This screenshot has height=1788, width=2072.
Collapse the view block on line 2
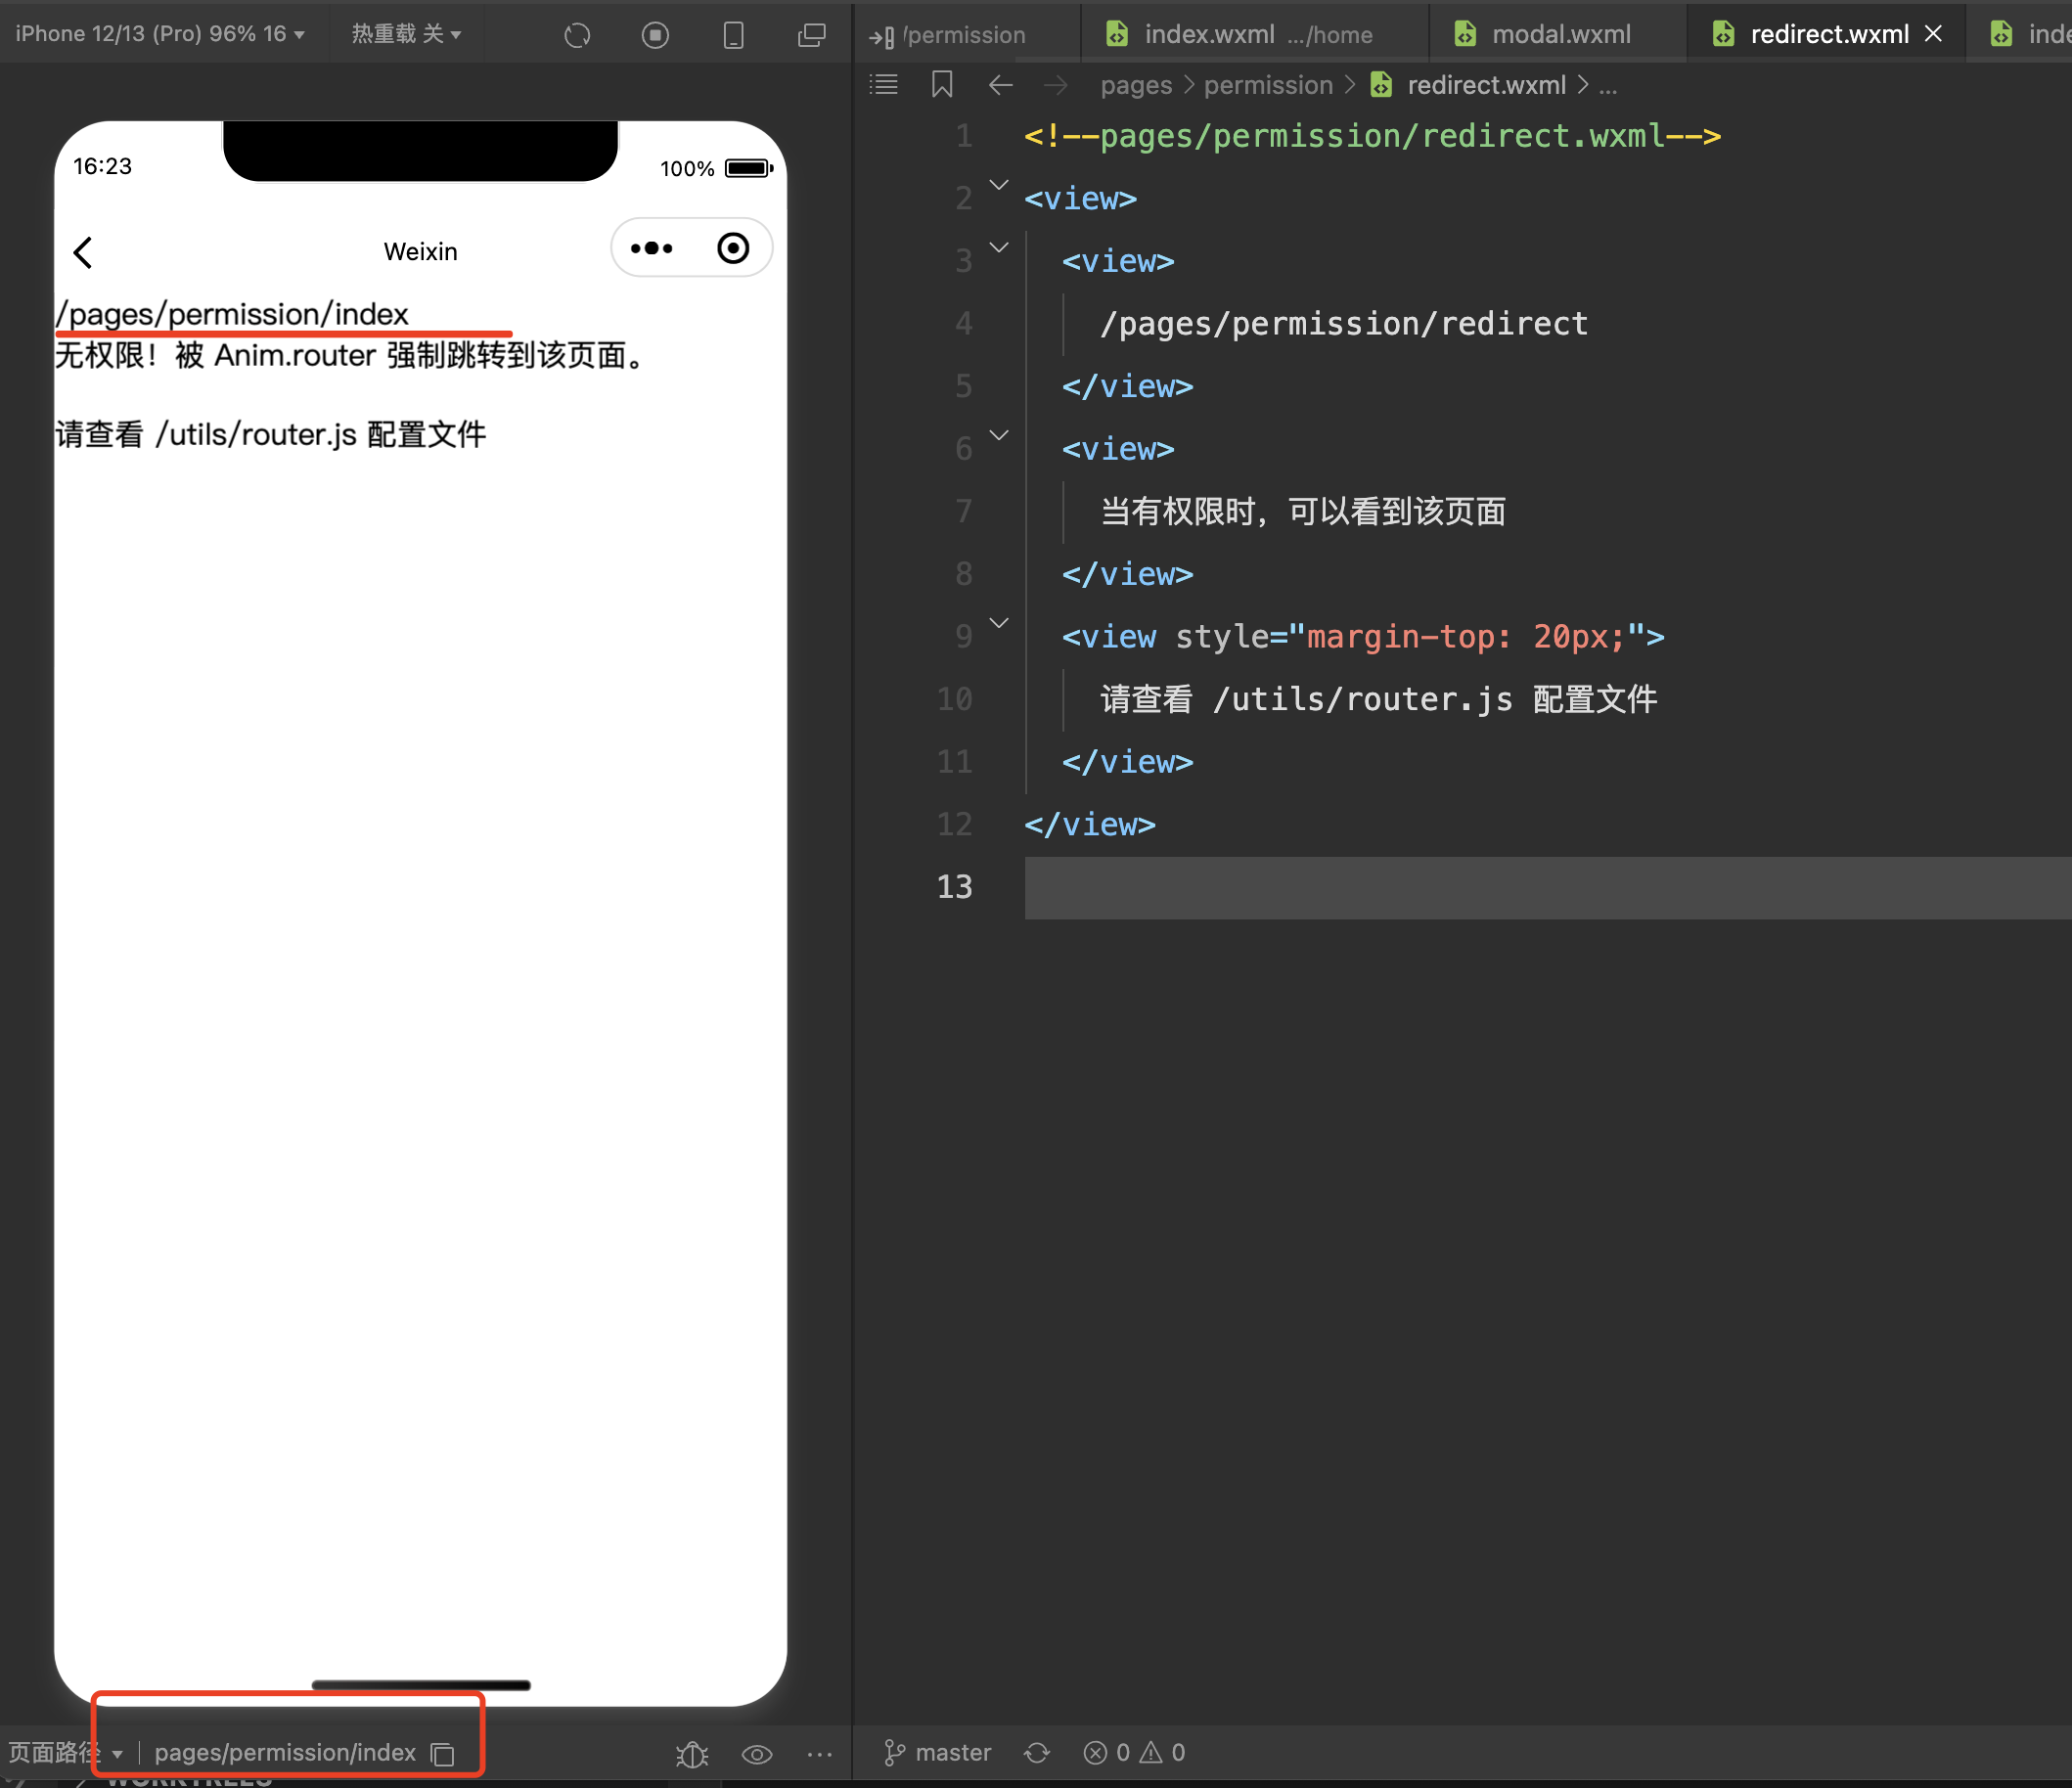[999, 185]
